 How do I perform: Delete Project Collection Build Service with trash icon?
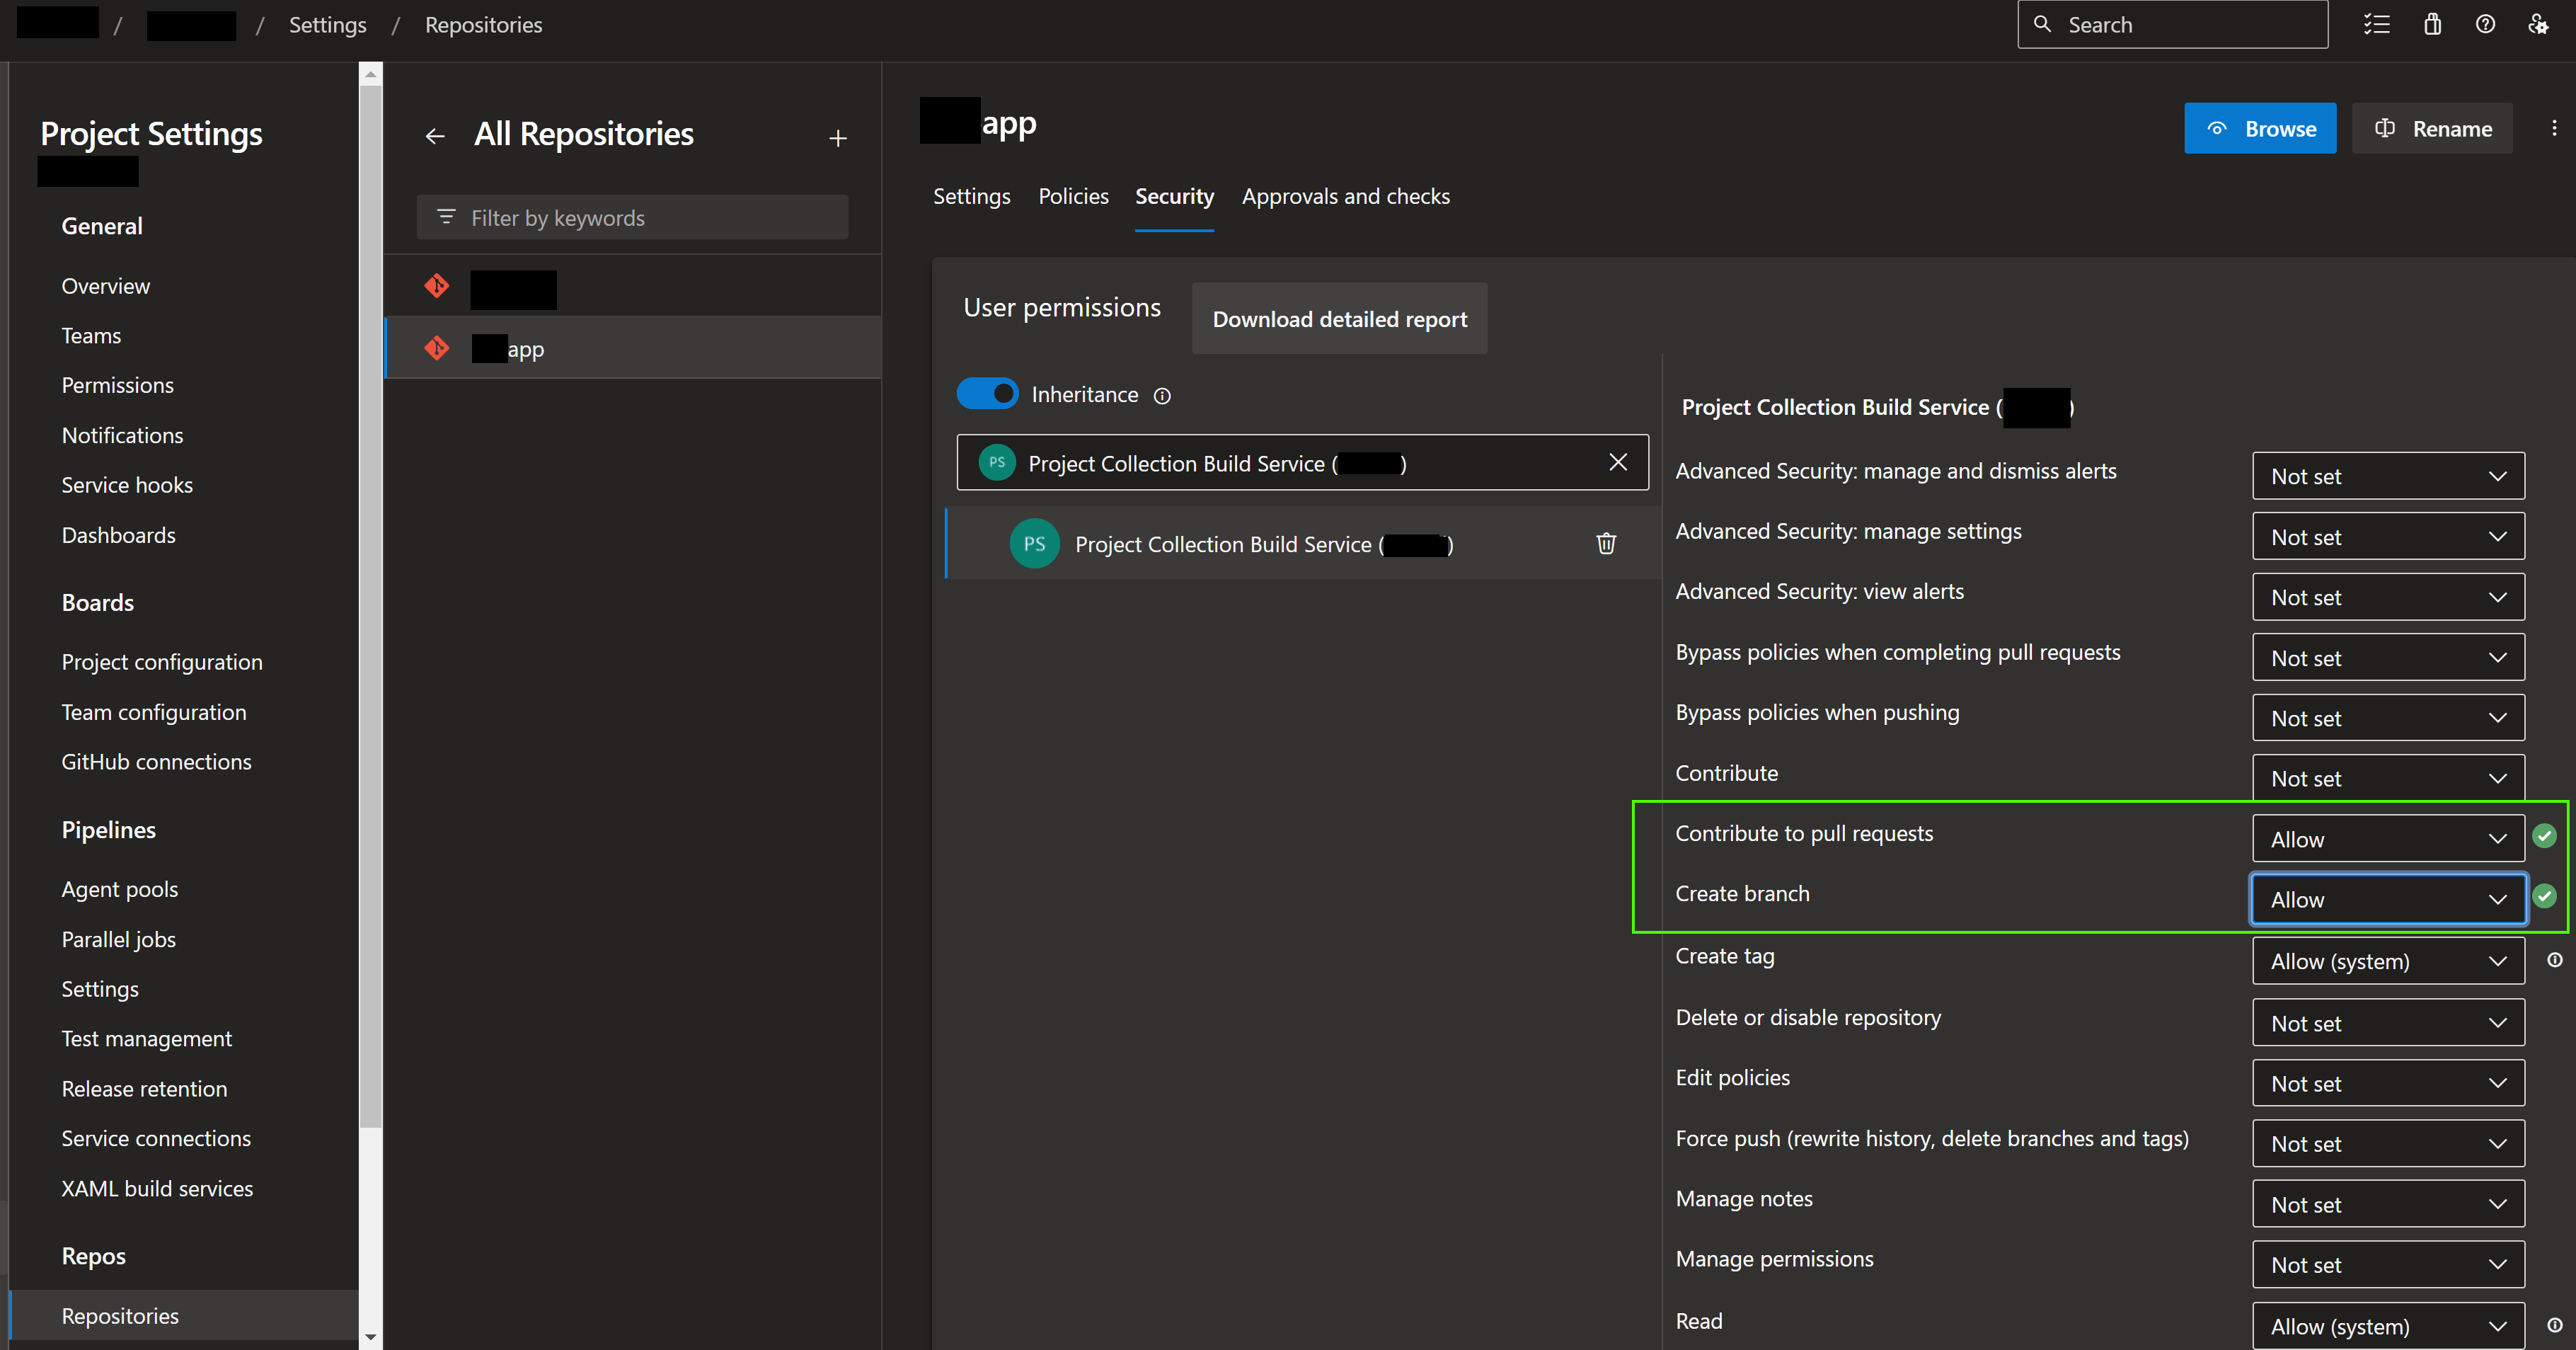tap(1606, 543)
